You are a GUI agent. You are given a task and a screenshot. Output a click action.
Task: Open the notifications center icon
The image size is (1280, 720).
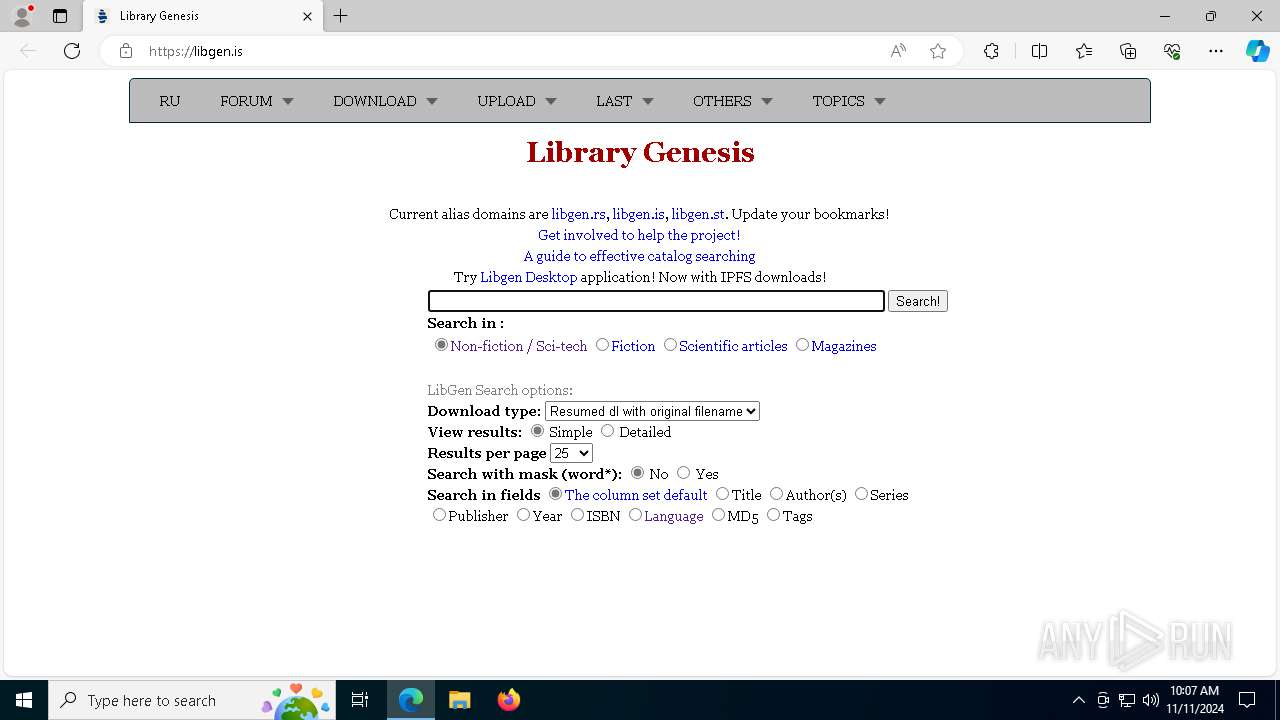tap(1247, 700)
